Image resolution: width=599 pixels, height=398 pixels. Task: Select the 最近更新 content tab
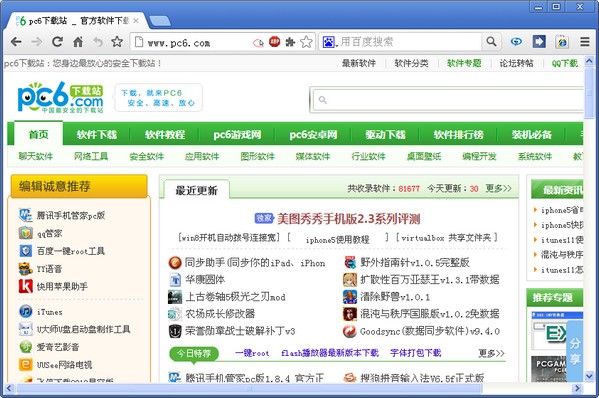pos(196,190)
